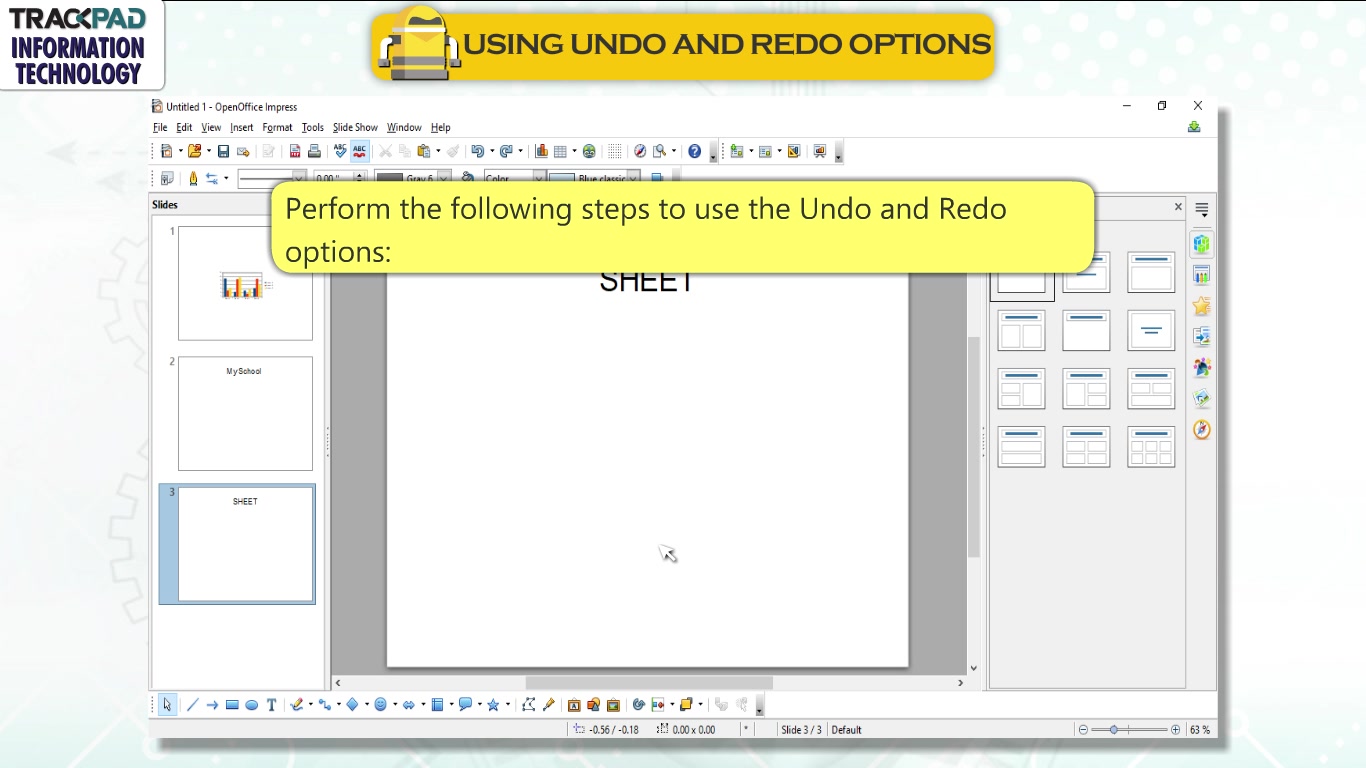Choose the Rectangle drawing tool
This screenshot has height=768, width=1366.
[x=232, y=705]
